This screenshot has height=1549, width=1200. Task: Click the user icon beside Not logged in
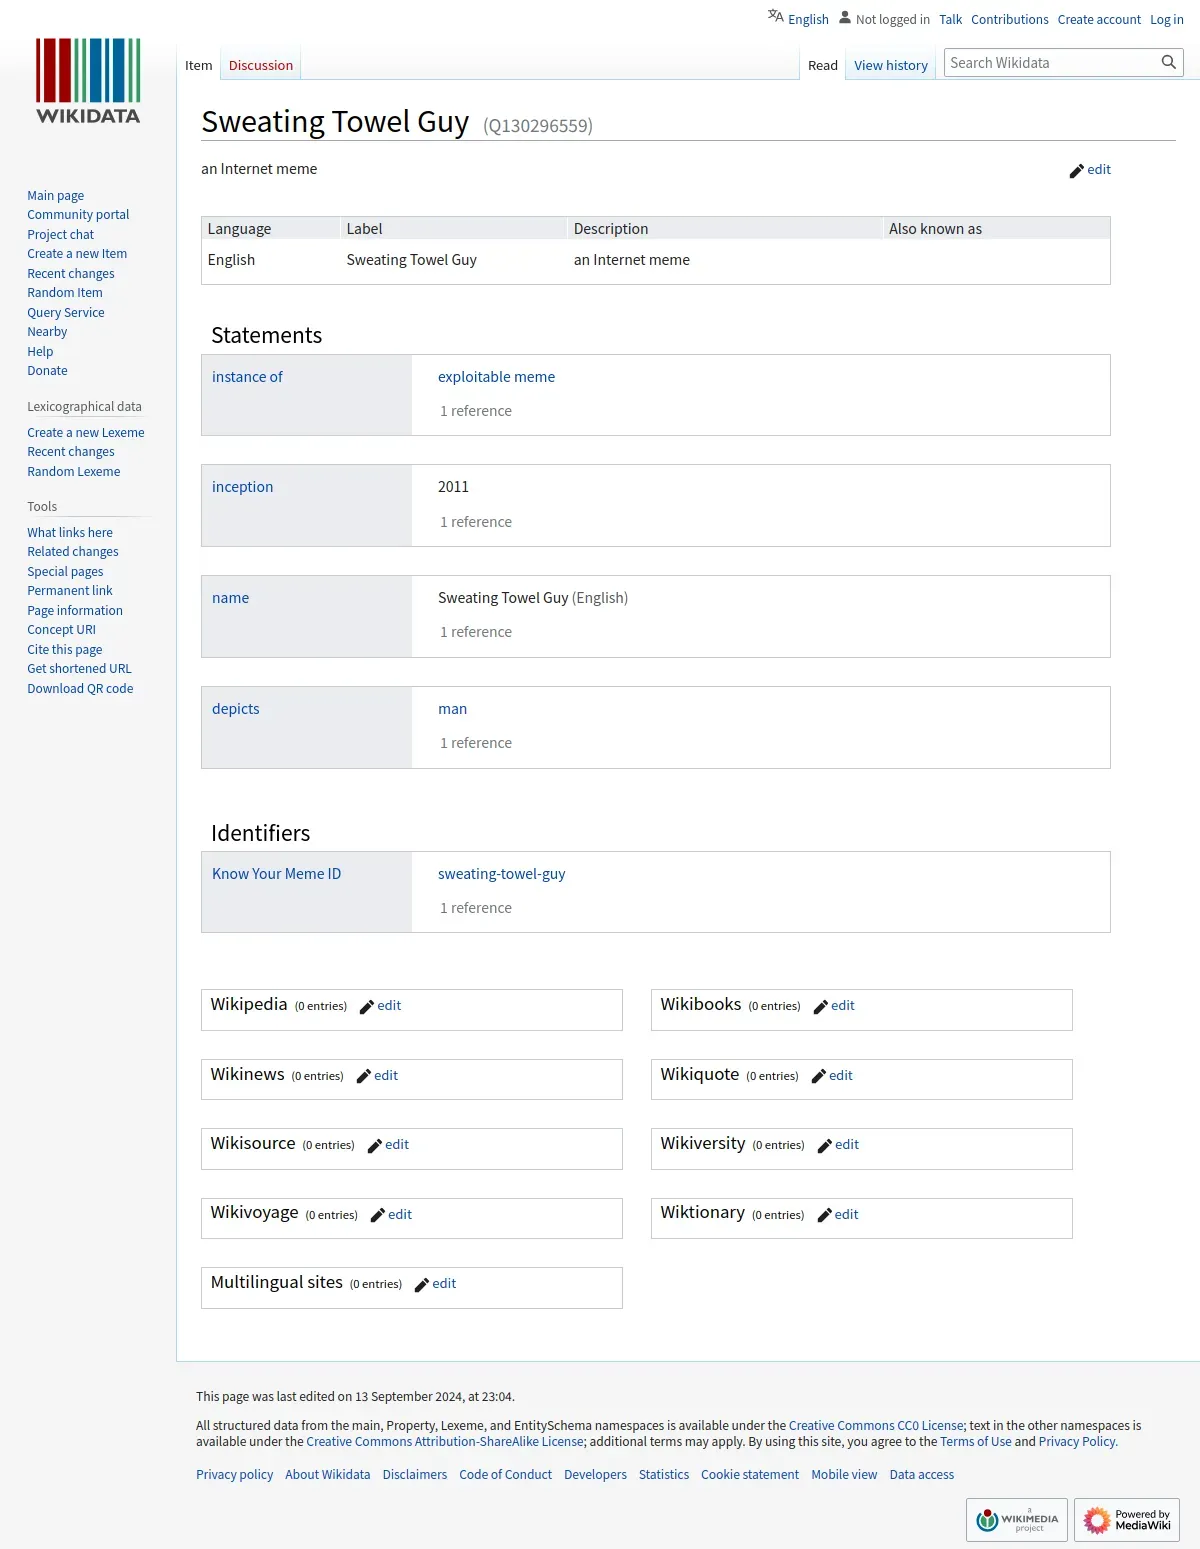845,17
